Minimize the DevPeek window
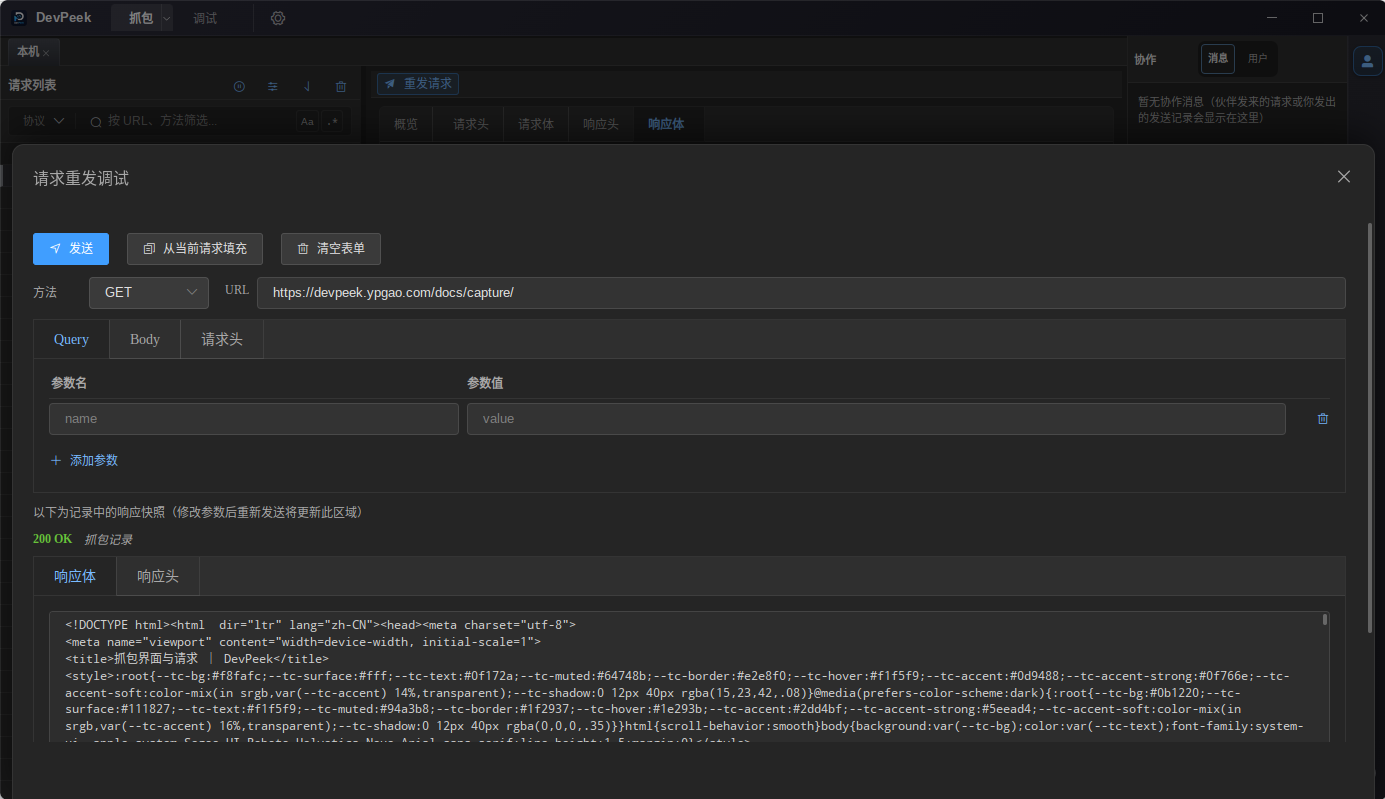The width and height of the screenshot is (1385, 799). click(1272, 18)
